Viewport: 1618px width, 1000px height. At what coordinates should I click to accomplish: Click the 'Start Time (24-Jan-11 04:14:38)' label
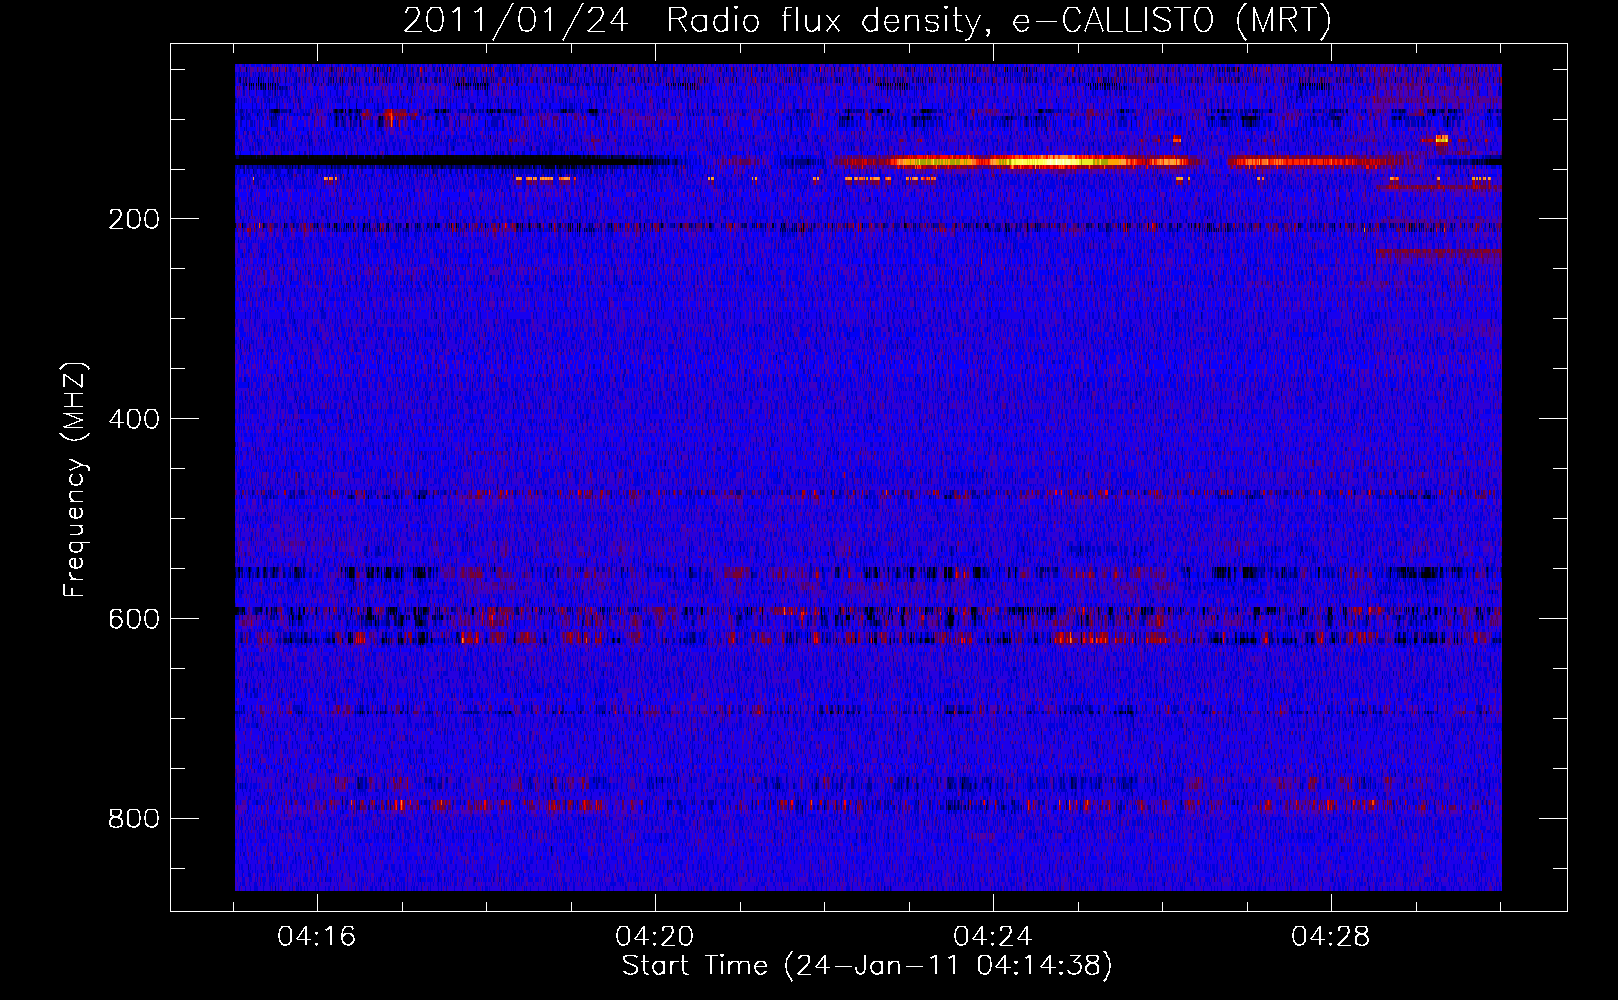(867, 966)
